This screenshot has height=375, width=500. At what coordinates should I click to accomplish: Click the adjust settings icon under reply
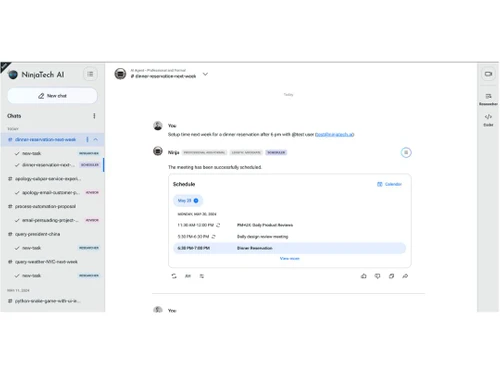point(202,276)
